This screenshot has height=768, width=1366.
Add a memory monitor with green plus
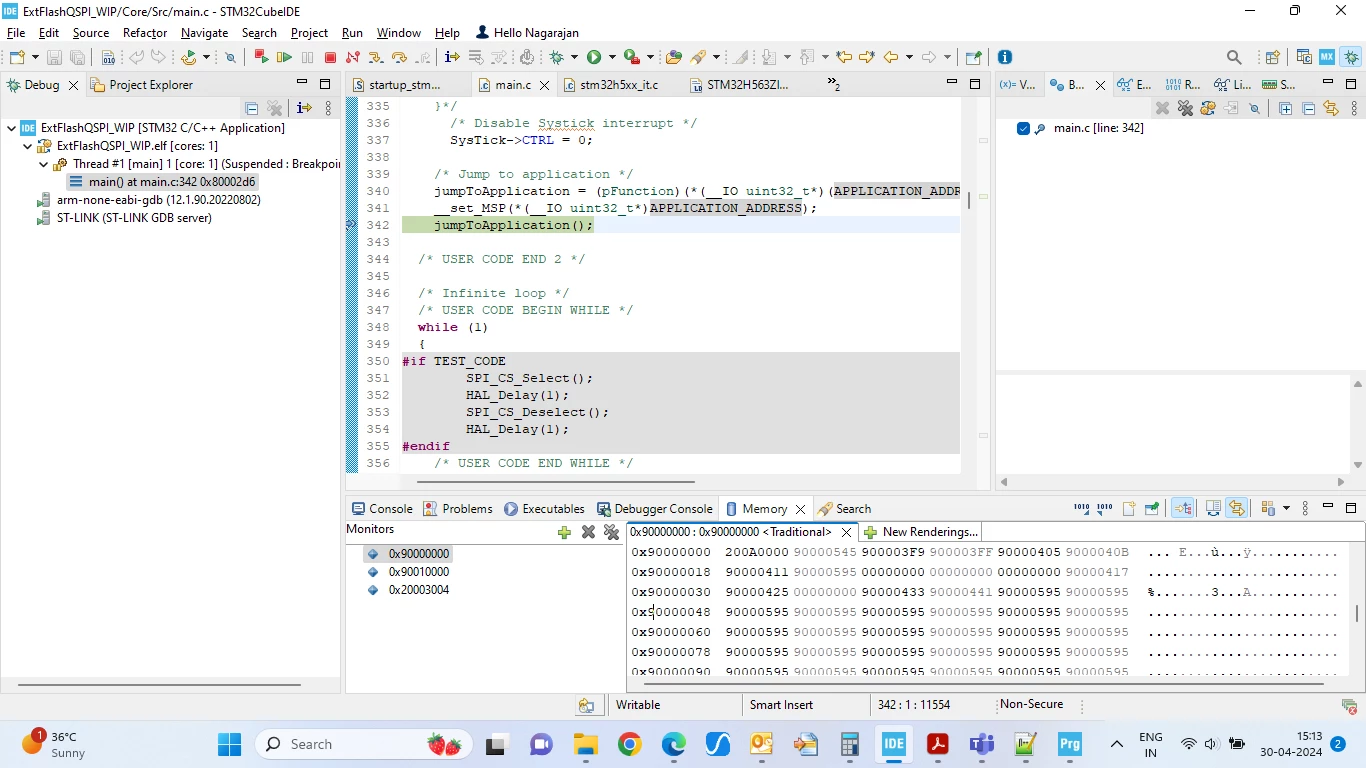point(564,532)
